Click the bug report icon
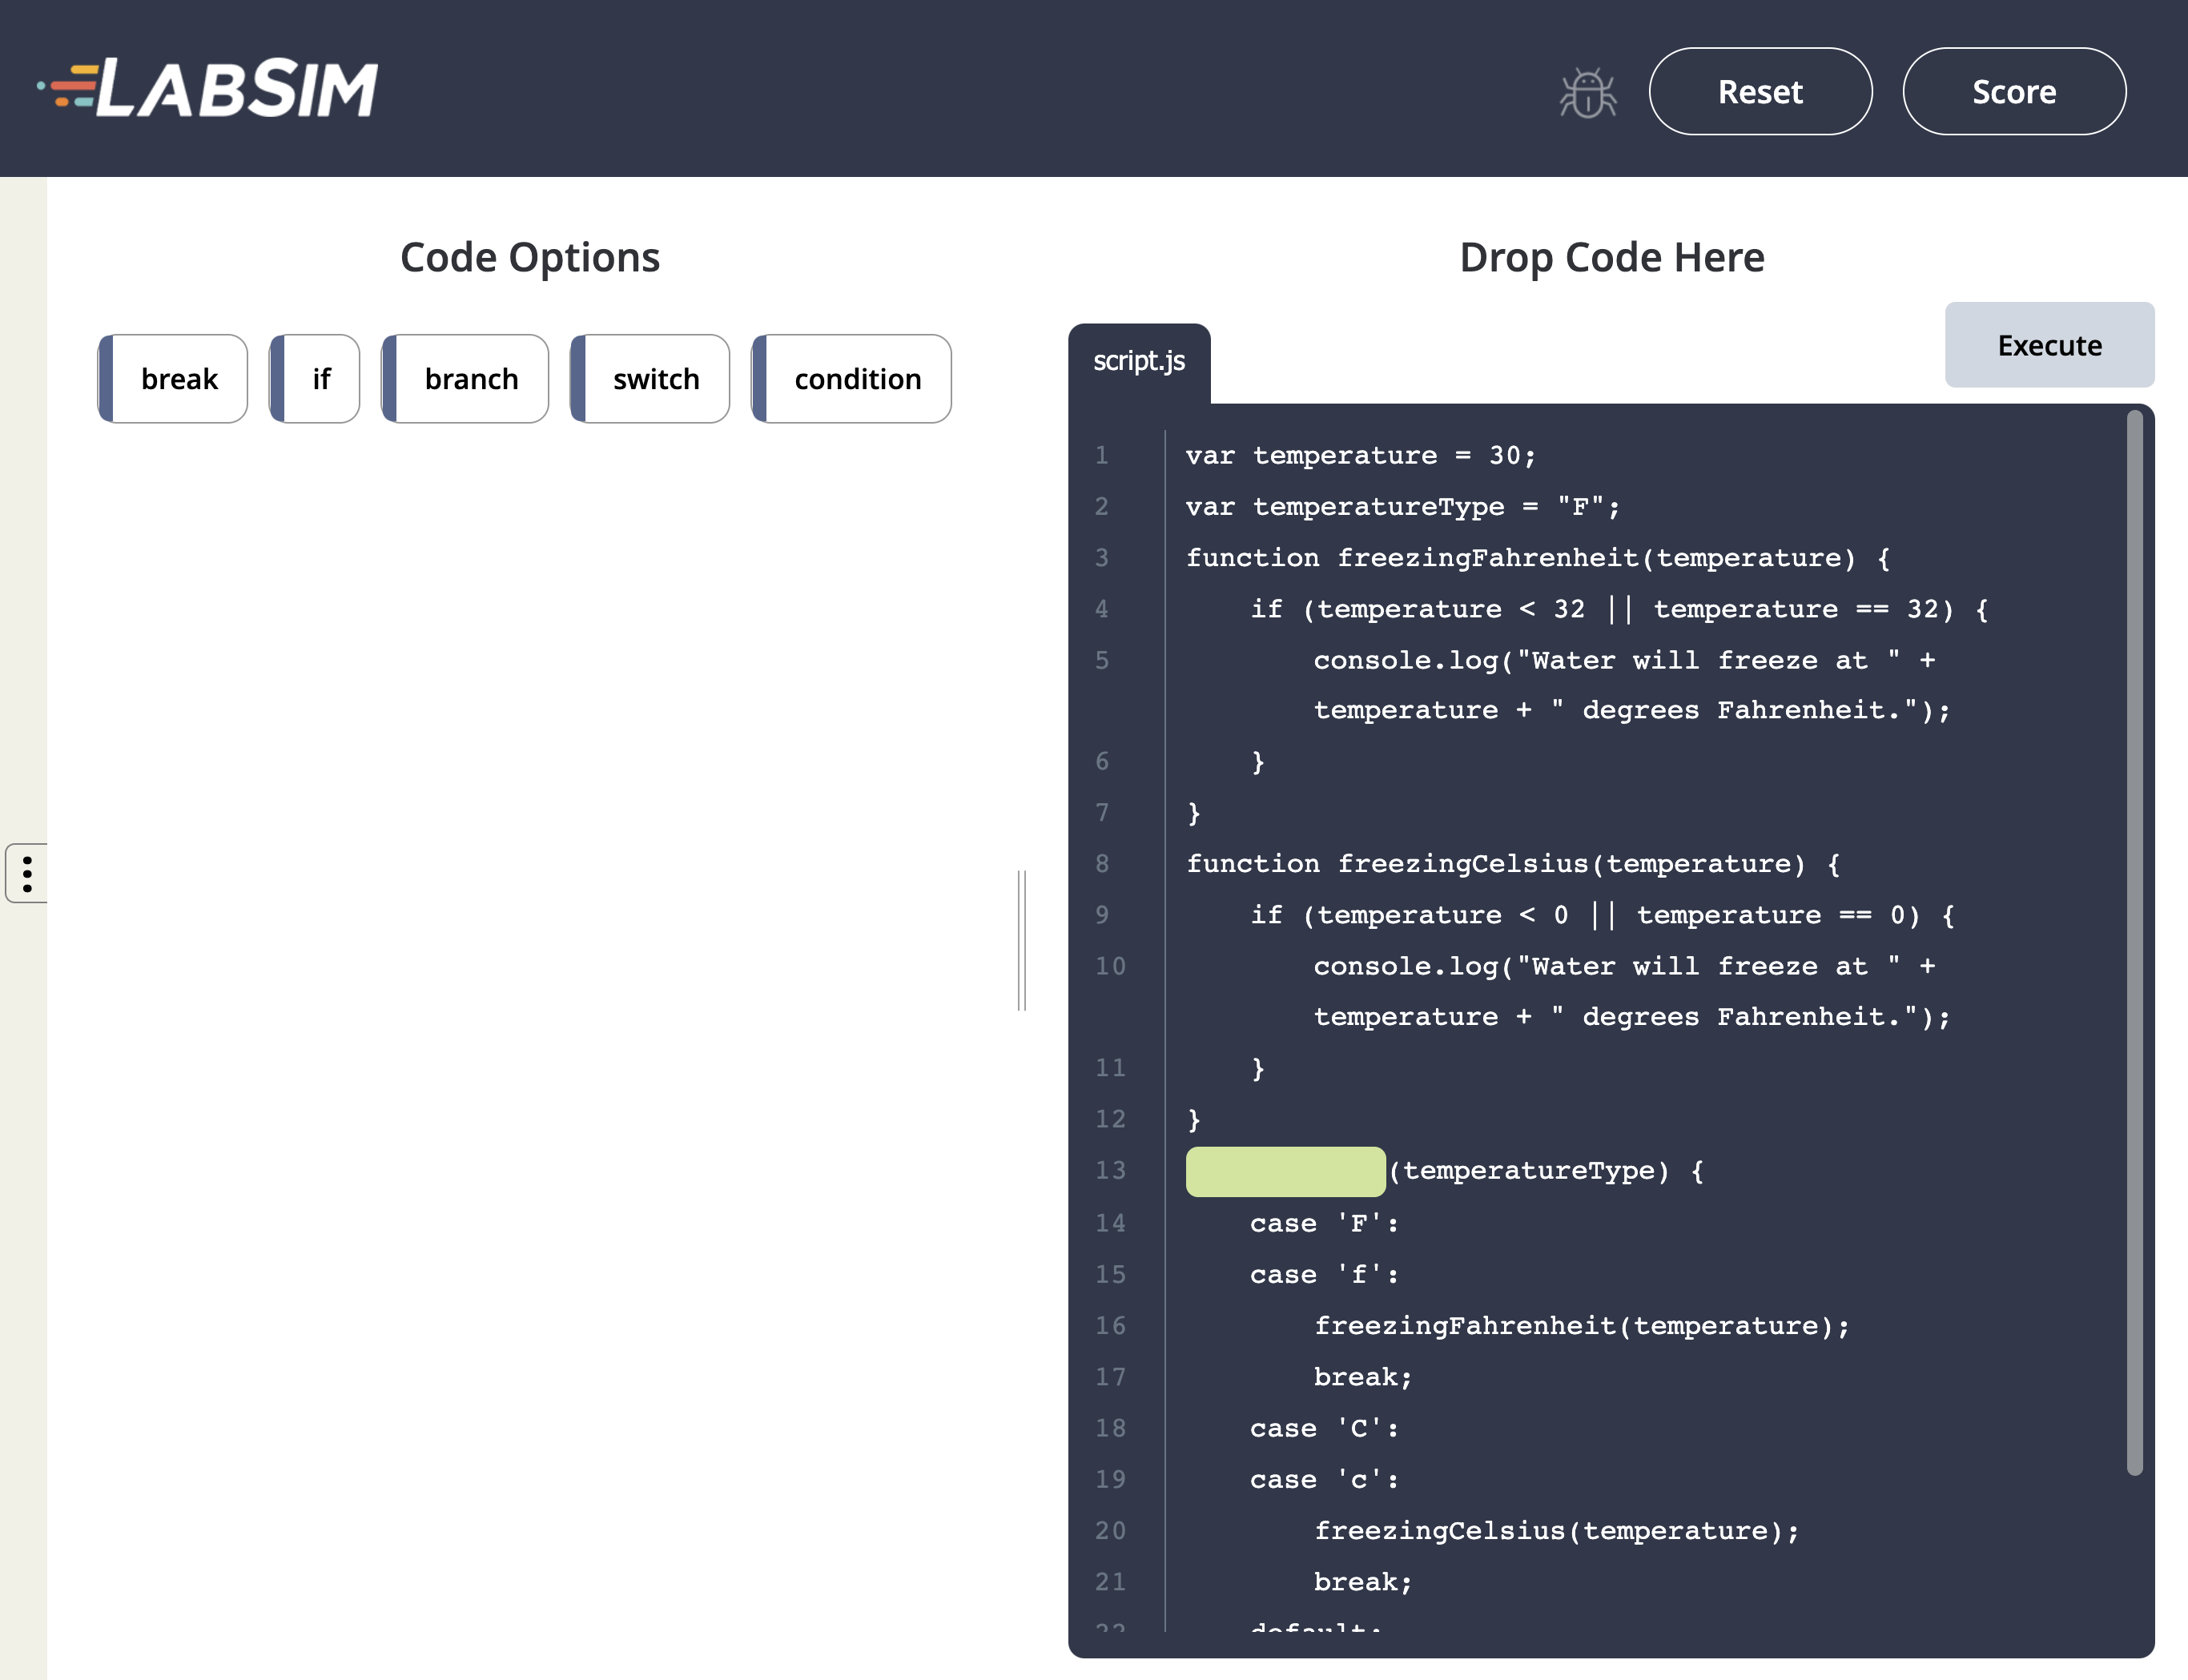 pyautogui.click(x=1587, y=93)
